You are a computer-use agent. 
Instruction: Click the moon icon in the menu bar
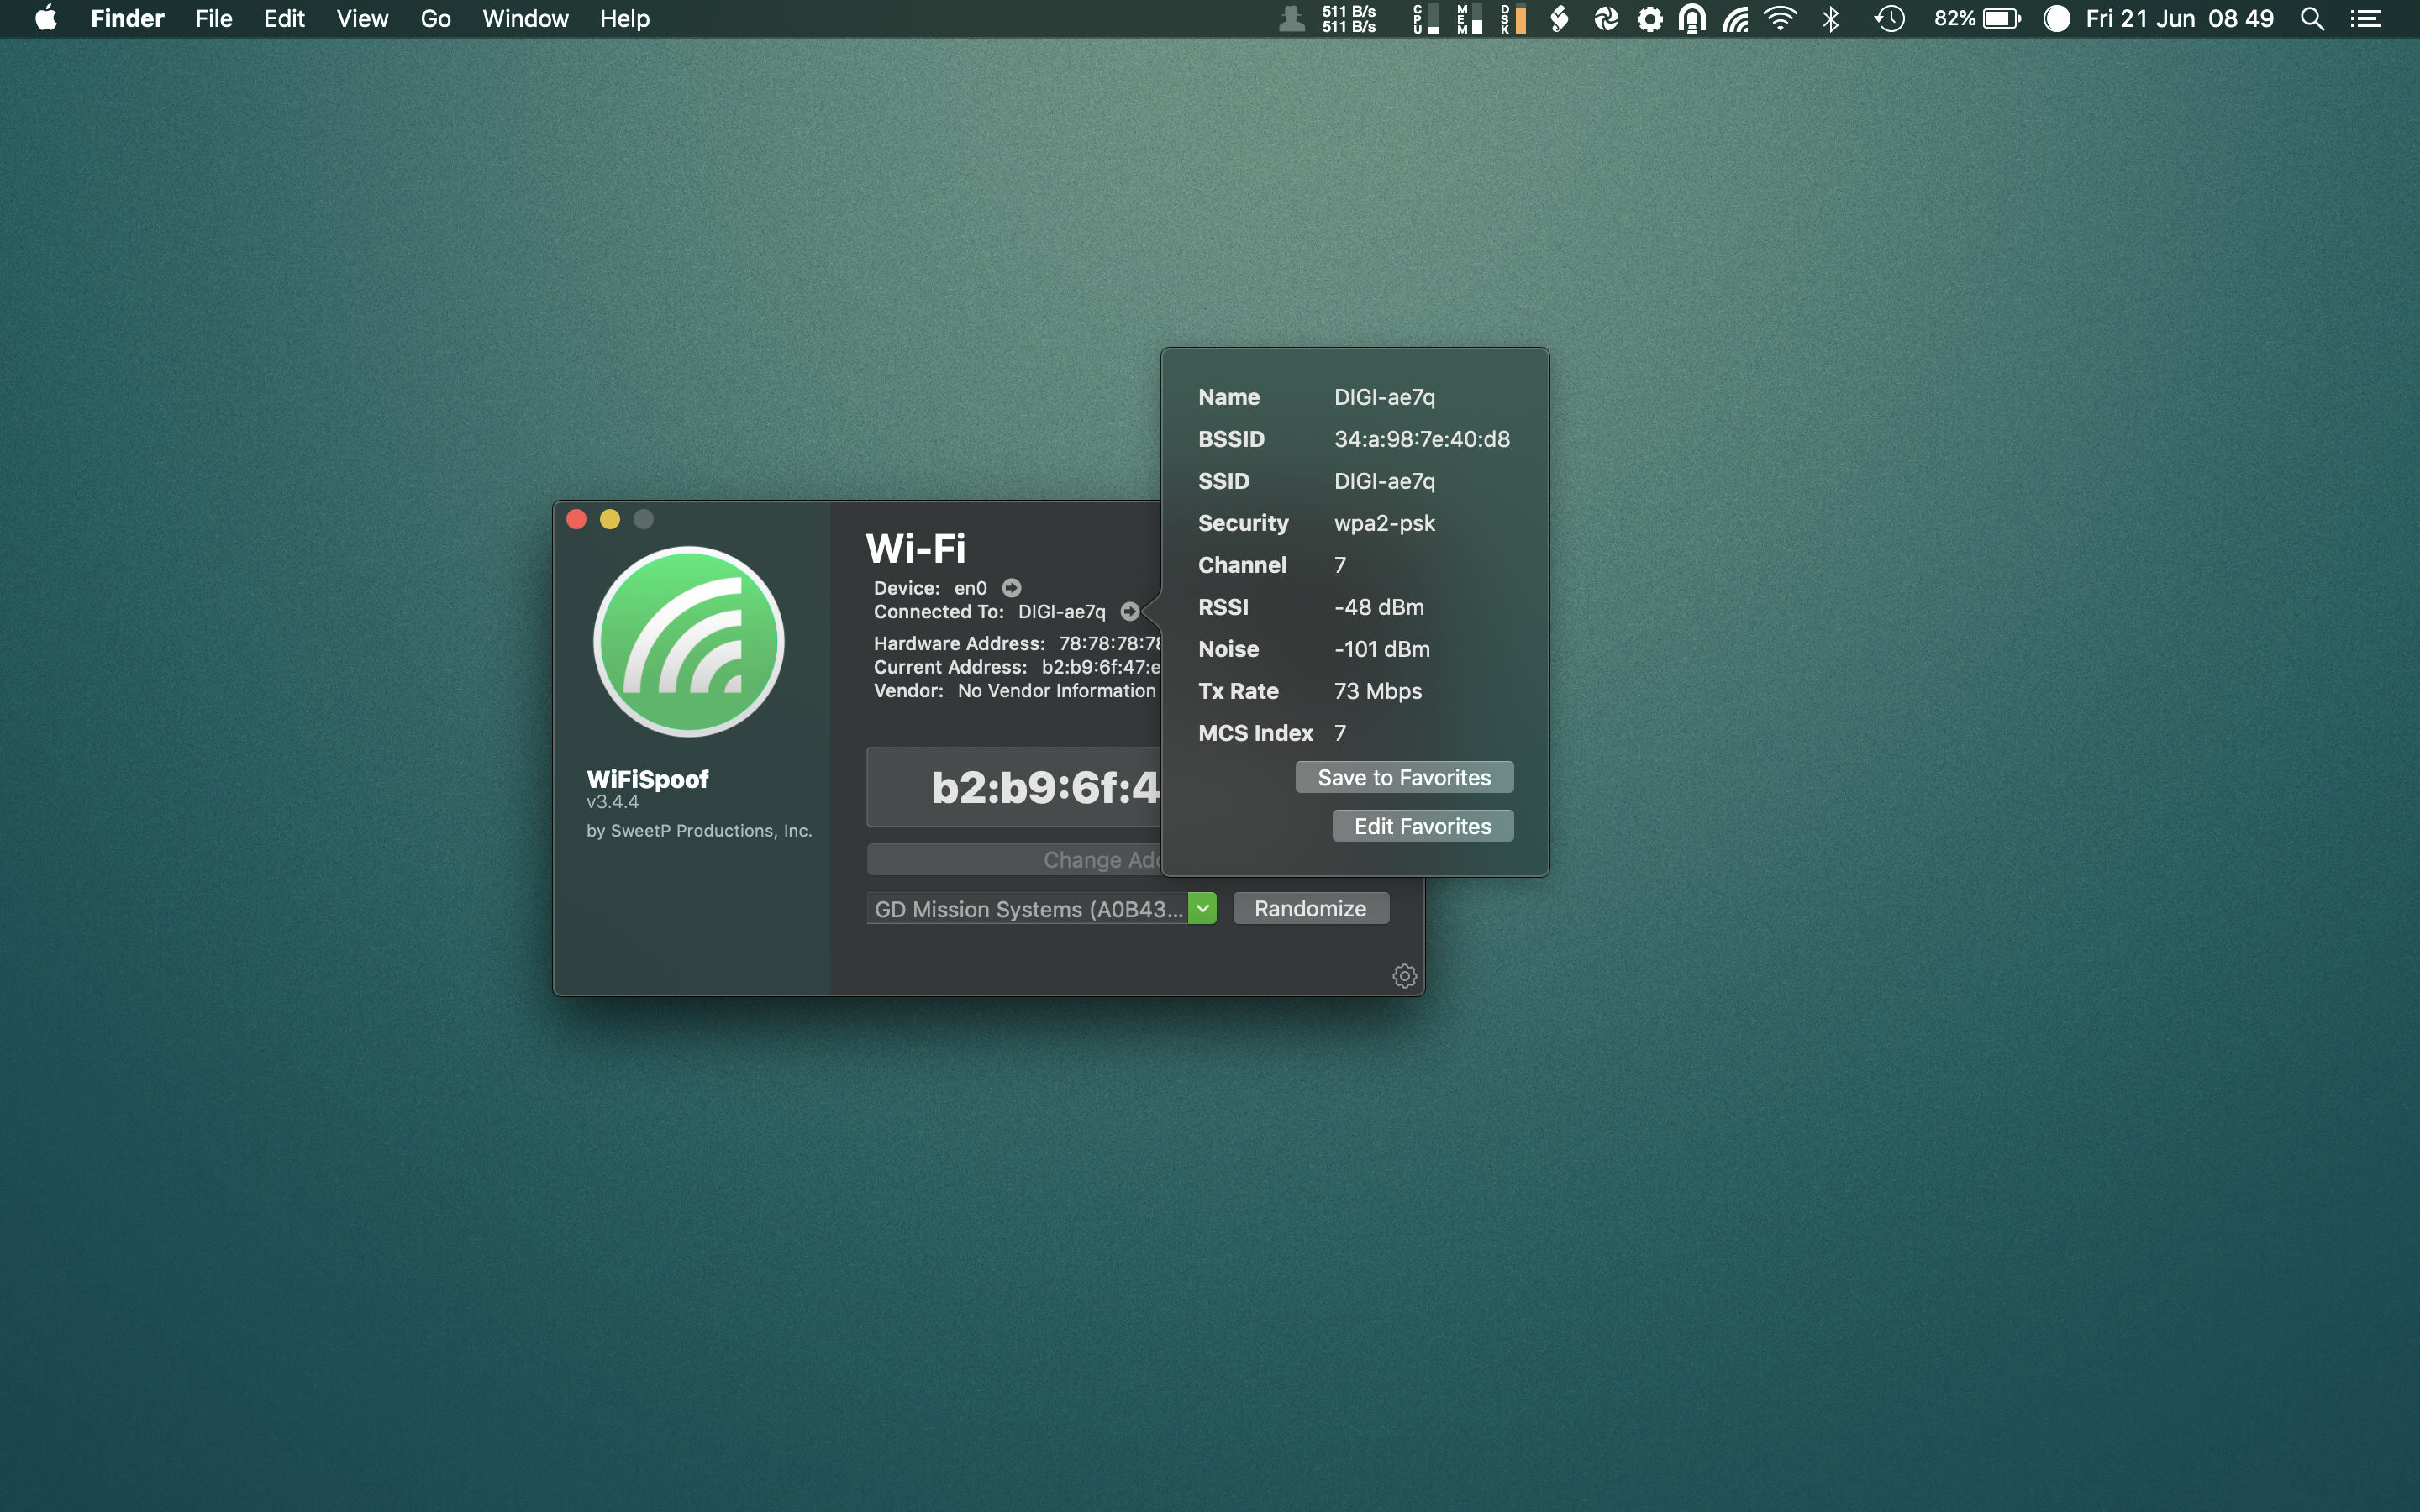pos(2057,18)
